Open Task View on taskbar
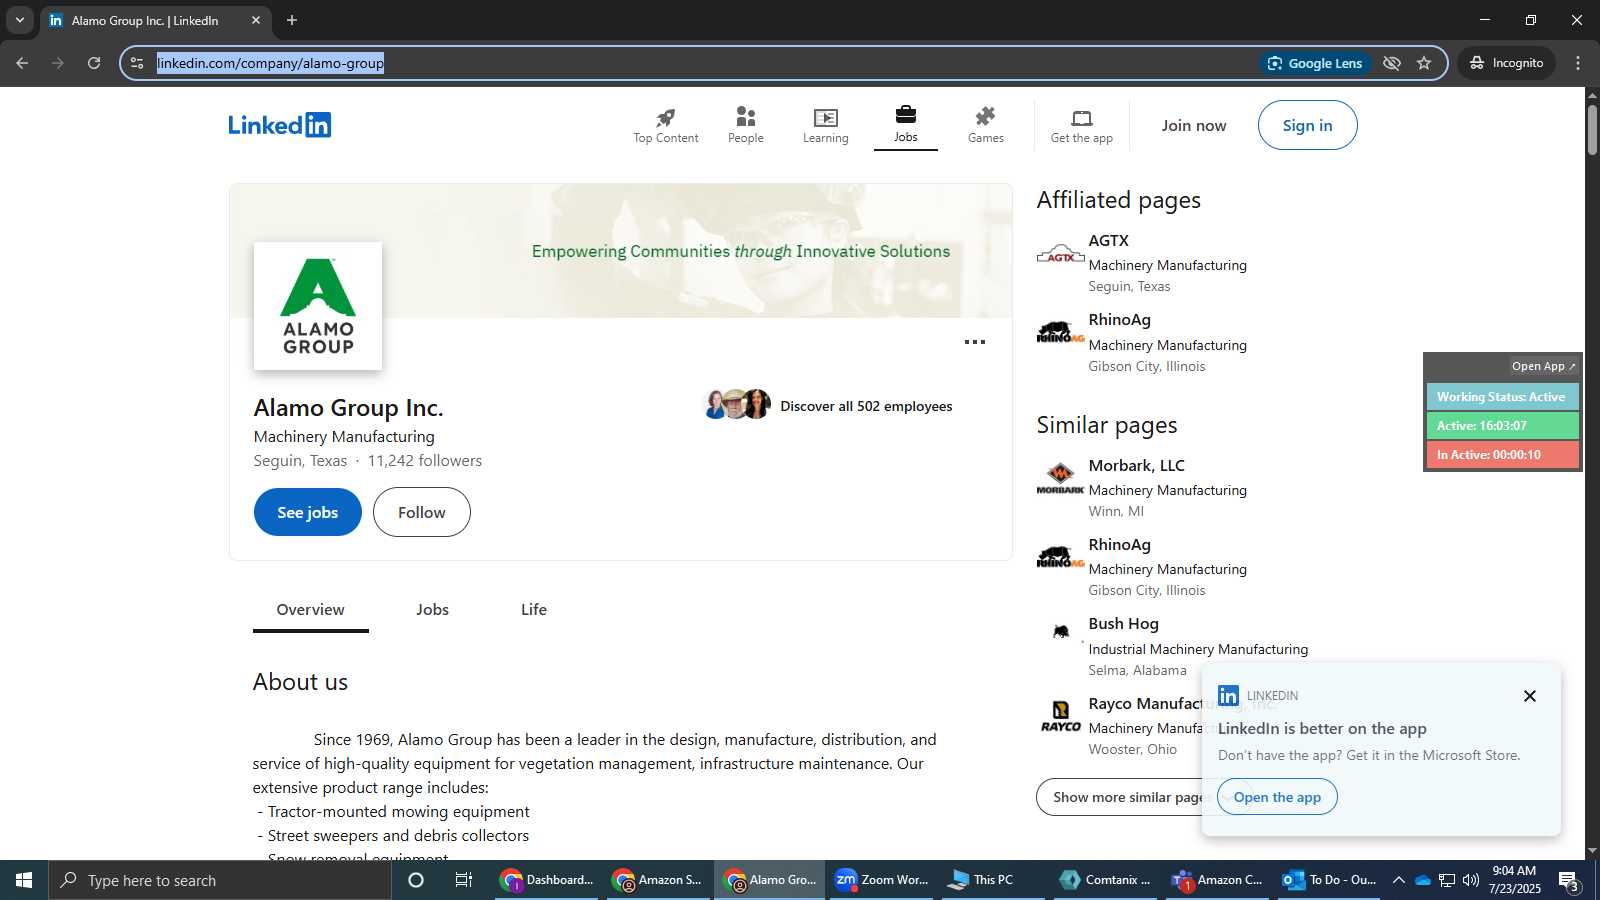Screen dimensions: 1600x900 (x=464, y=880)
